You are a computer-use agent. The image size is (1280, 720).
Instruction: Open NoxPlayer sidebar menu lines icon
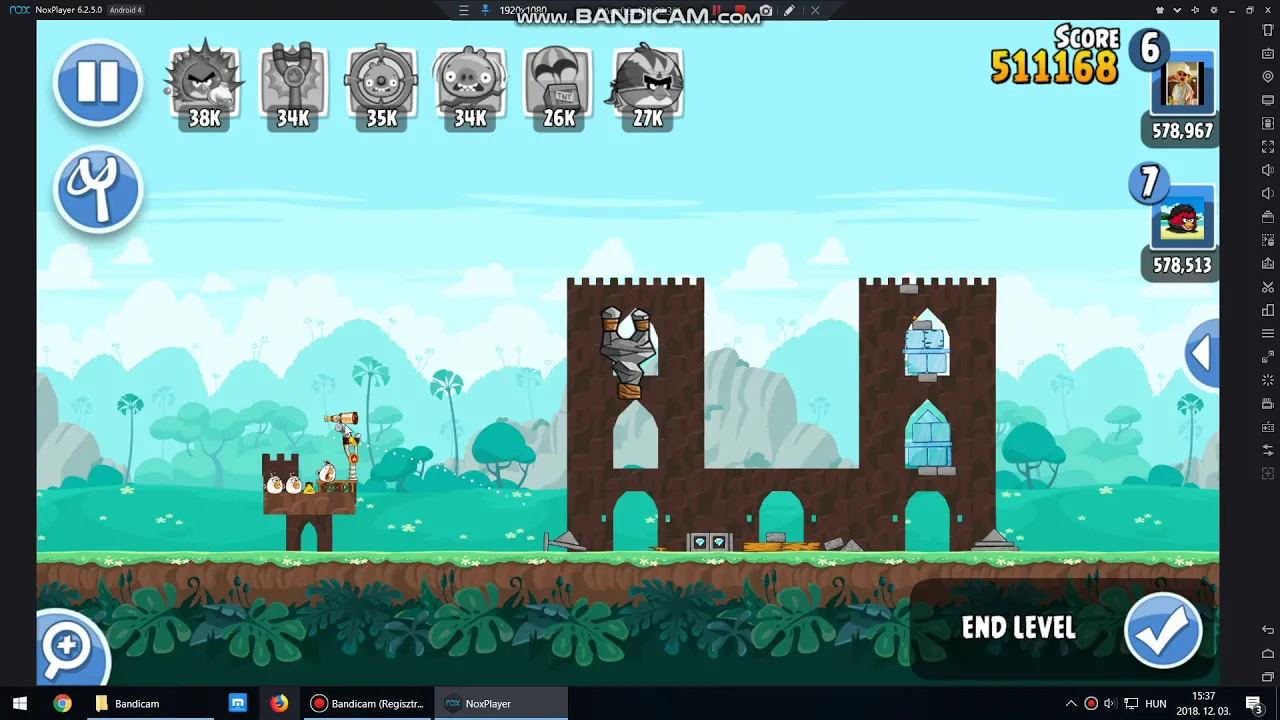point(1268,333)
